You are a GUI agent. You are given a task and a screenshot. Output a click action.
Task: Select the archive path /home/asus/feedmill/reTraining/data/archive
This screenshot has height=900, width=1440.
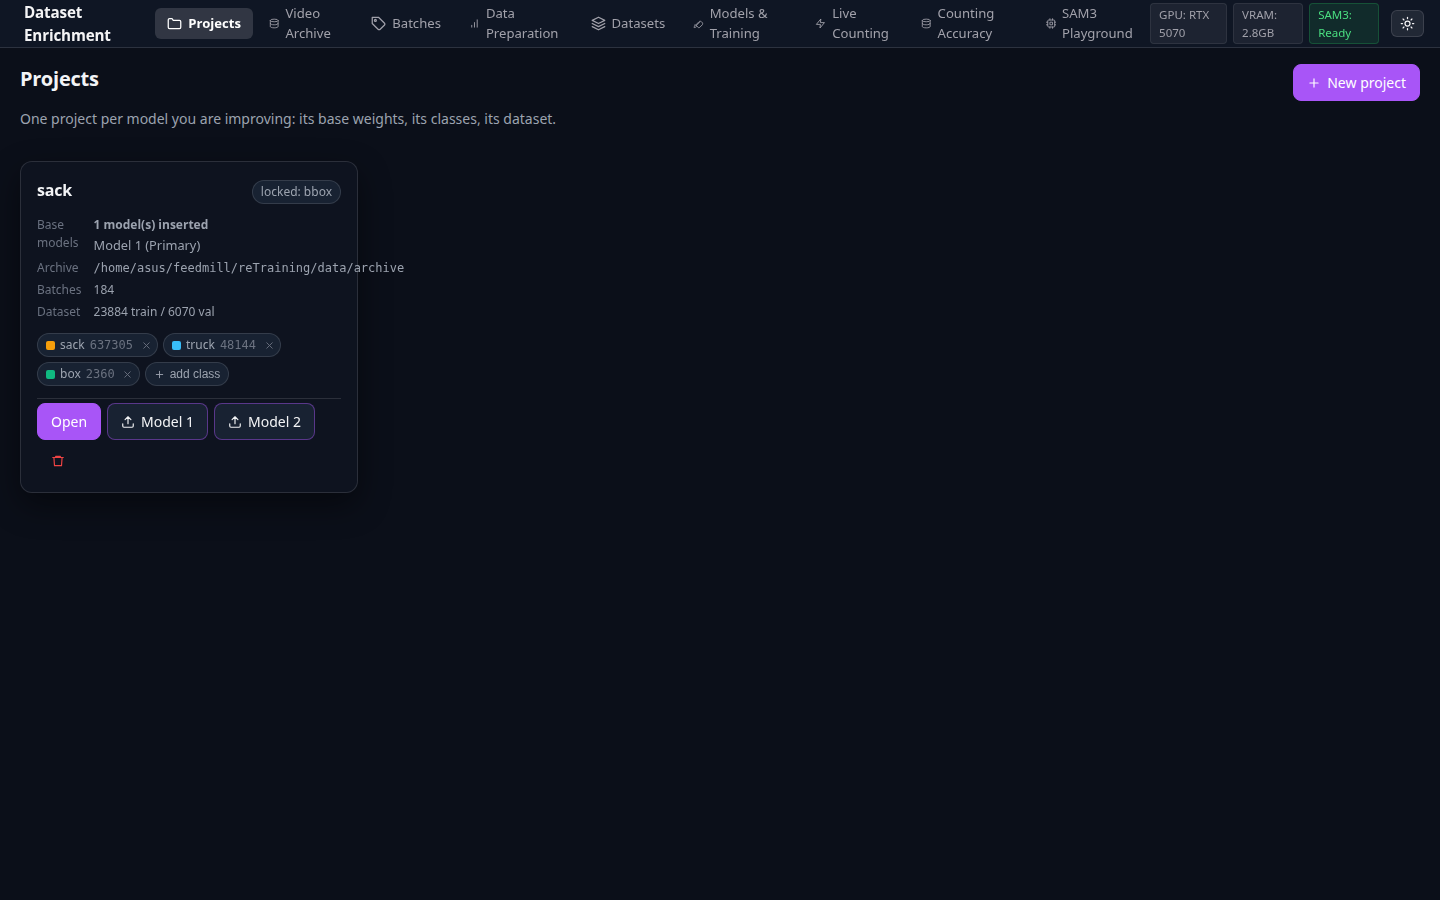pos(249,268)
